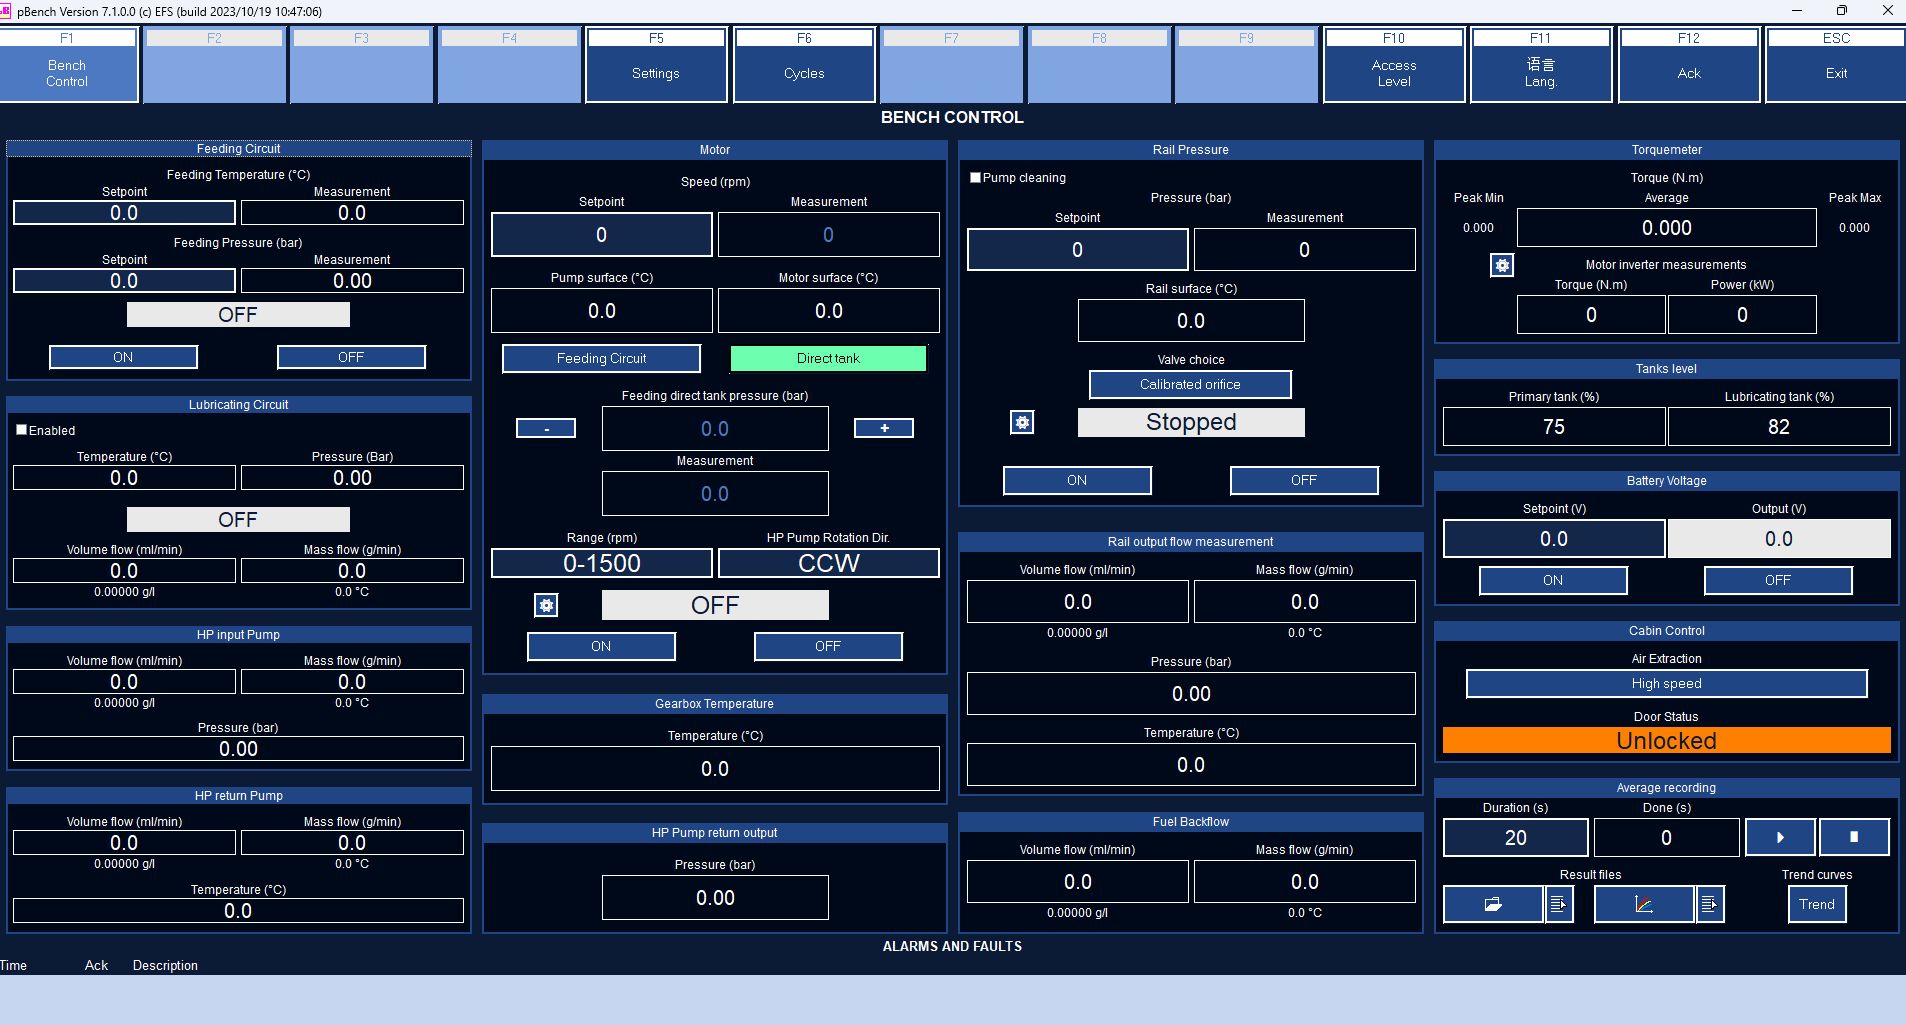The image size is (1906, 1025).
Task: Click the list icon beside the folder button
Action: click(1558, 904)
